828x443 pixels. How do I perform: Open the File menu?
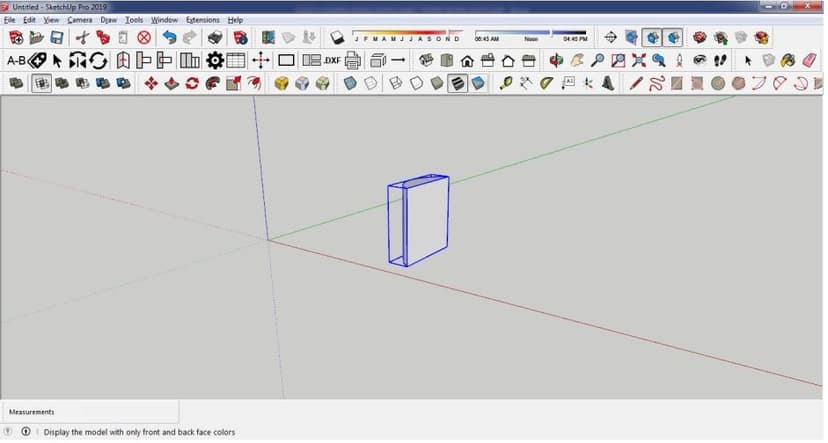click(x=10, y=20)
